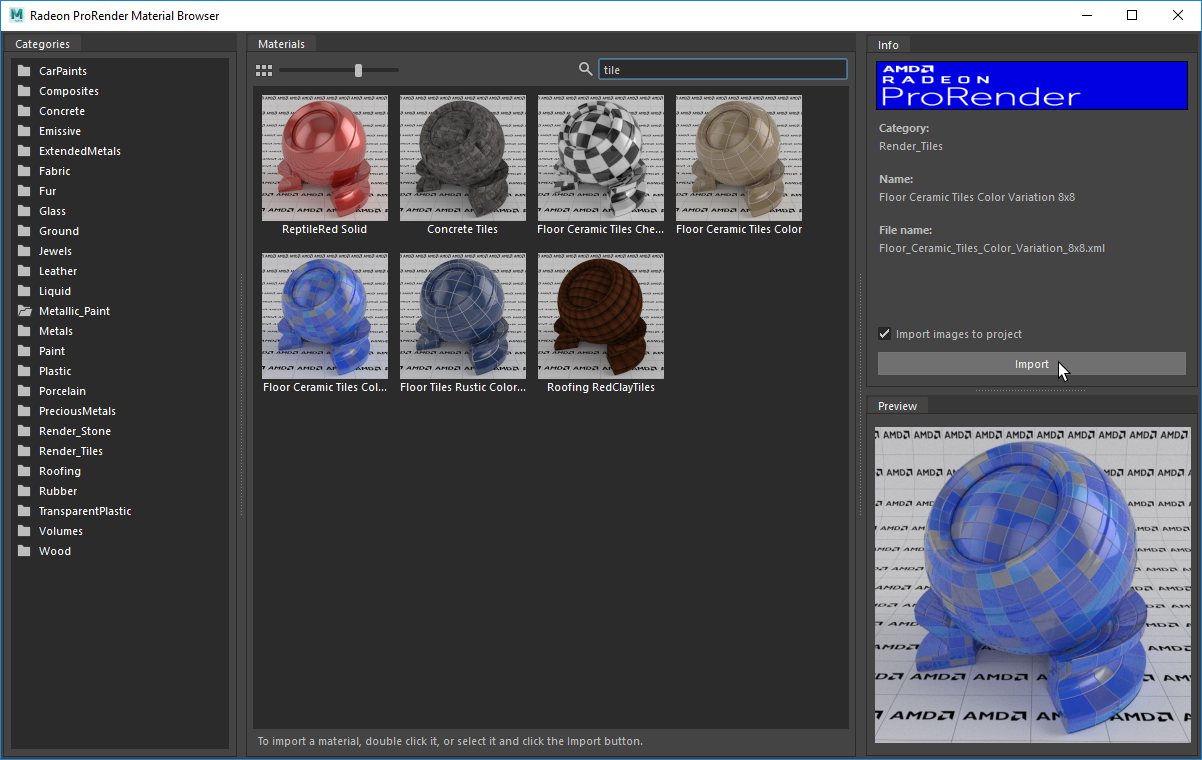This screenshot has height=760, width=1202.
Task: Click the Jewels folder icon
Action: 24,251
